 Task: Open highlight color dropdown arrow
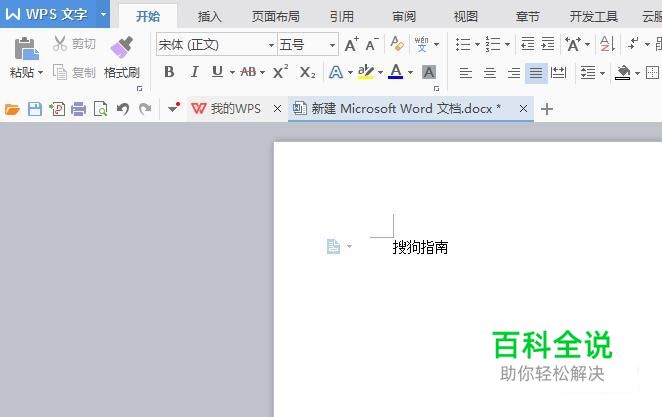380,73
